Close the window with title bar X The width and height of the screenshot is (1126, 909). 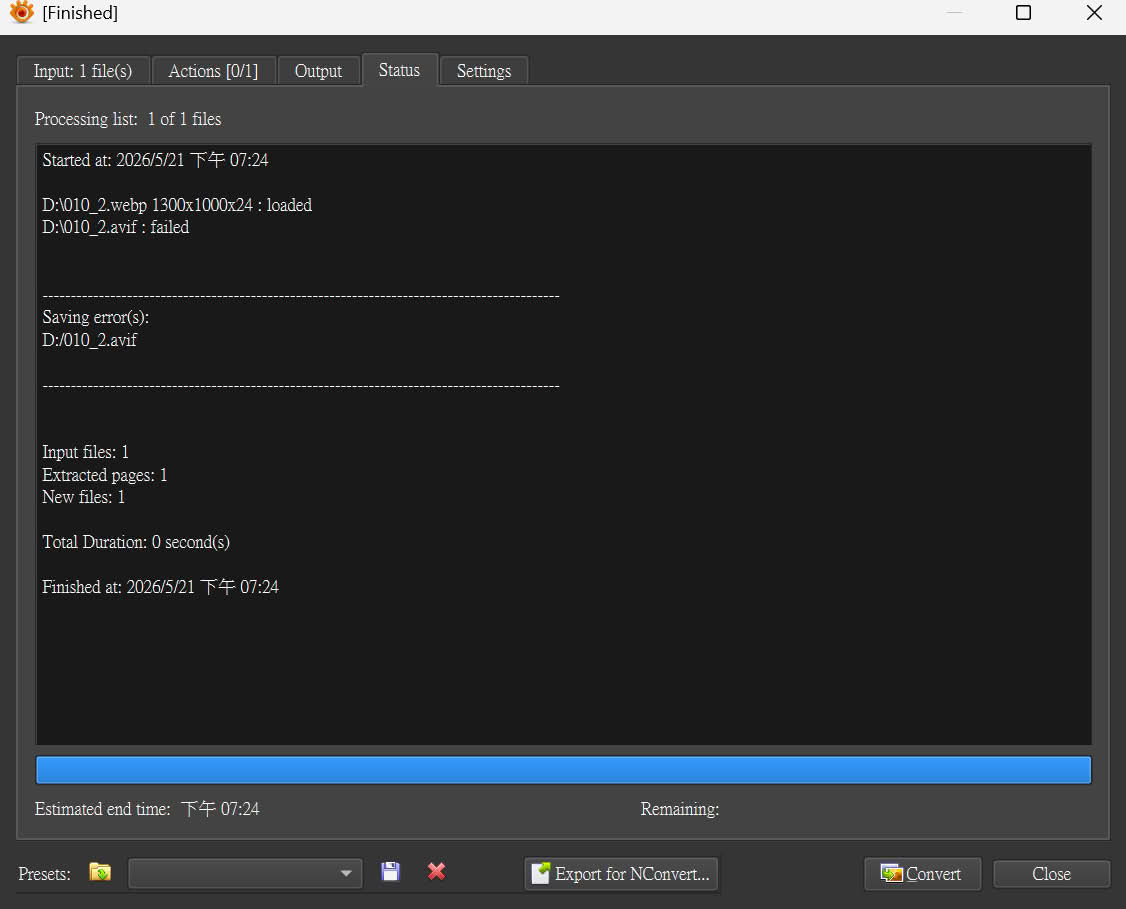click(x=1094, y=13)
